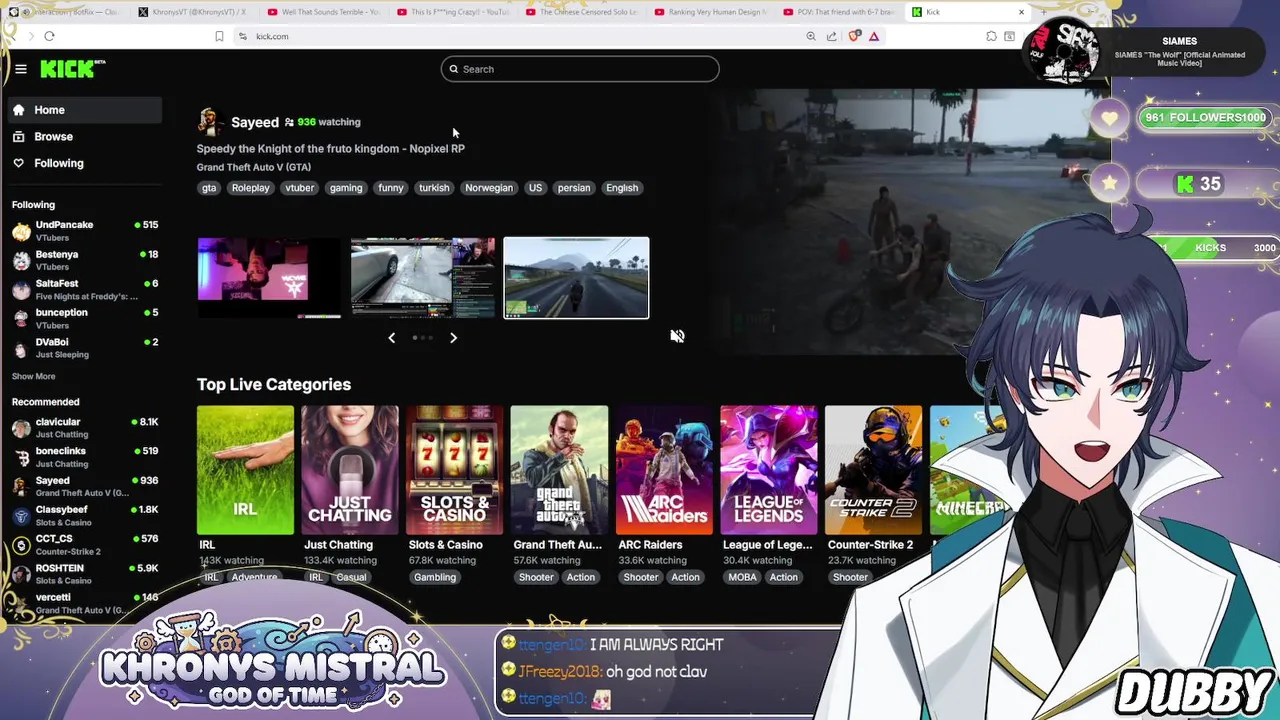Click the Kick logo
Screen dimensions: 1280x720
coord(72,69)
